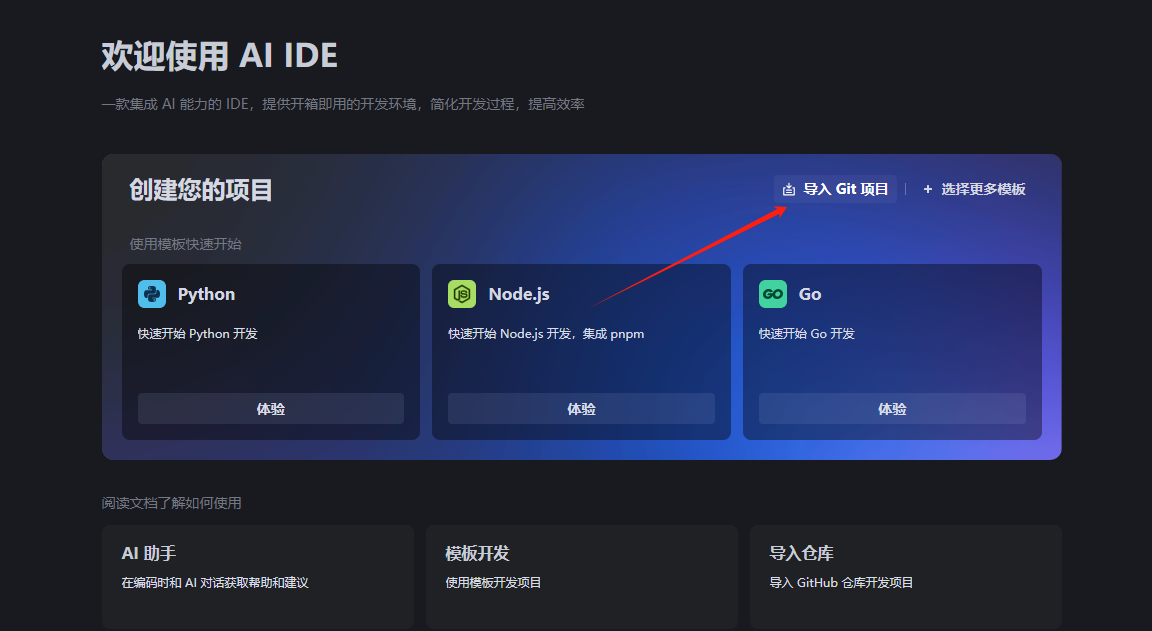Click the heading 欢迎使用 AI IDE
The image size is (1152, 631).
[220, 56]
